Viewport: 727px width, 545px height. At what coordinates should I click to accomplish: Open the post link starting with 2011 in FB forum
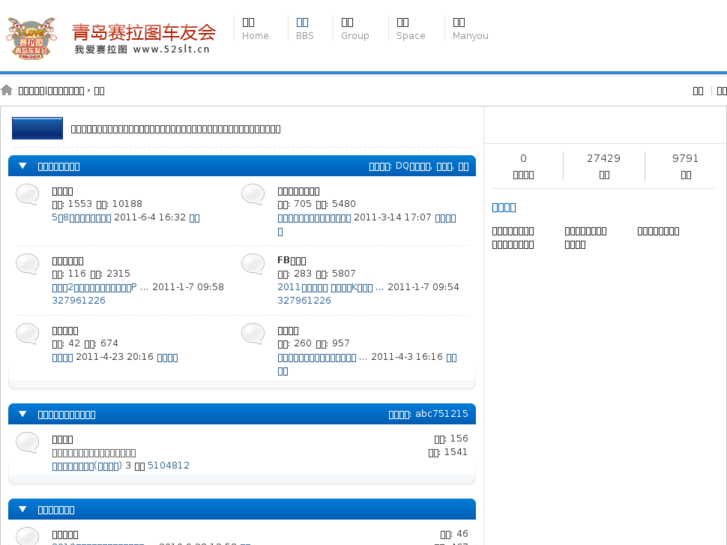pyautogui.click(x=331, y=287)
